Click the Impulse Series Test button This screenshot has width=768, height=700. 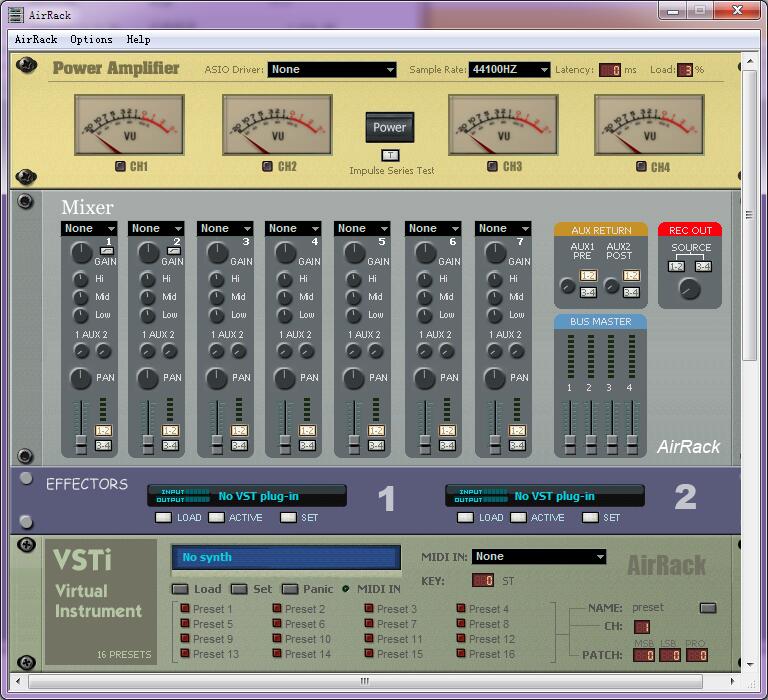coord(390,155)
